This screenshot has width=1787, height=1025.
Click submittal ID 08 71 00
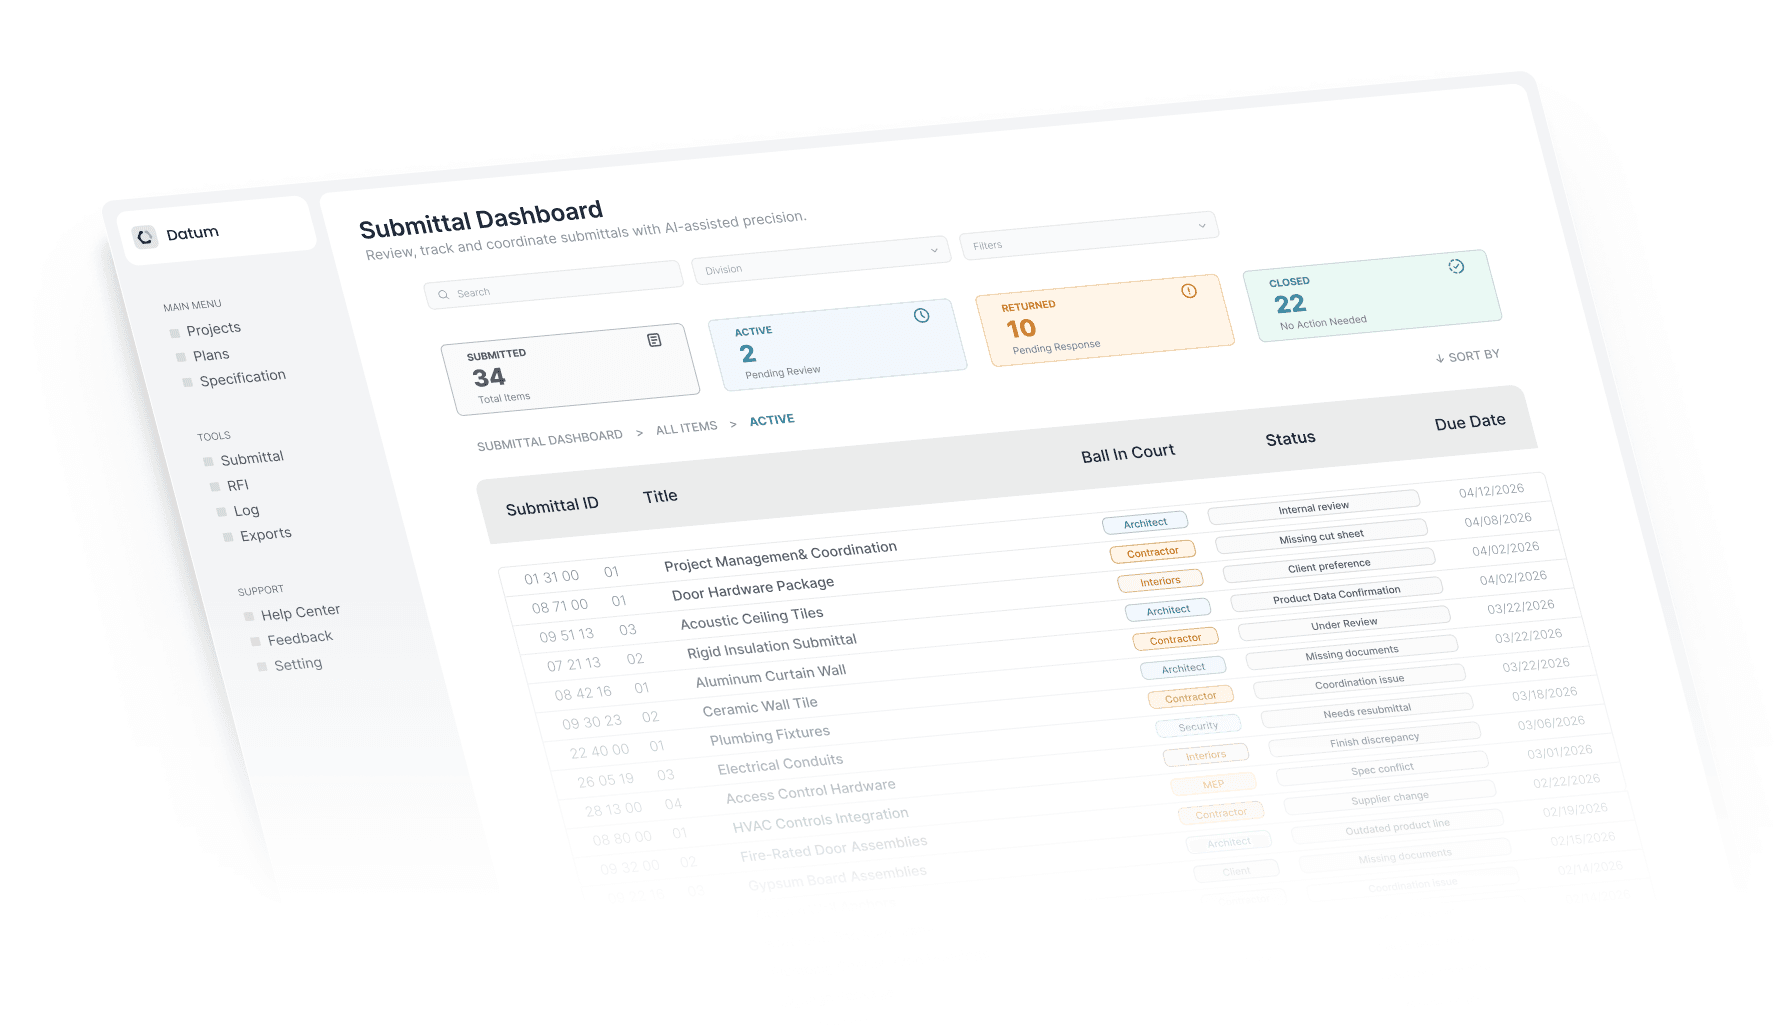(x=560, y=606)
